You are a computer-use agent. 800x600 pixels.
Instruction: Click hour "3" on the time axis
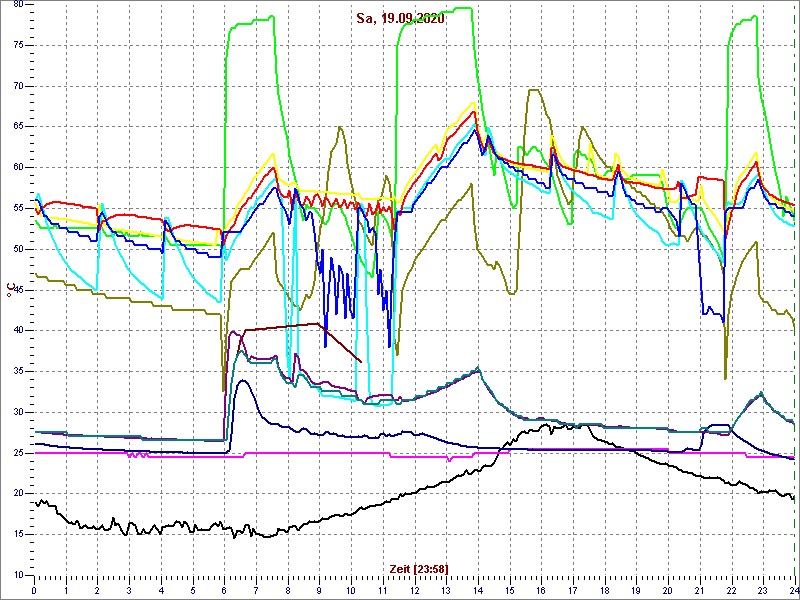pos(130,589)
